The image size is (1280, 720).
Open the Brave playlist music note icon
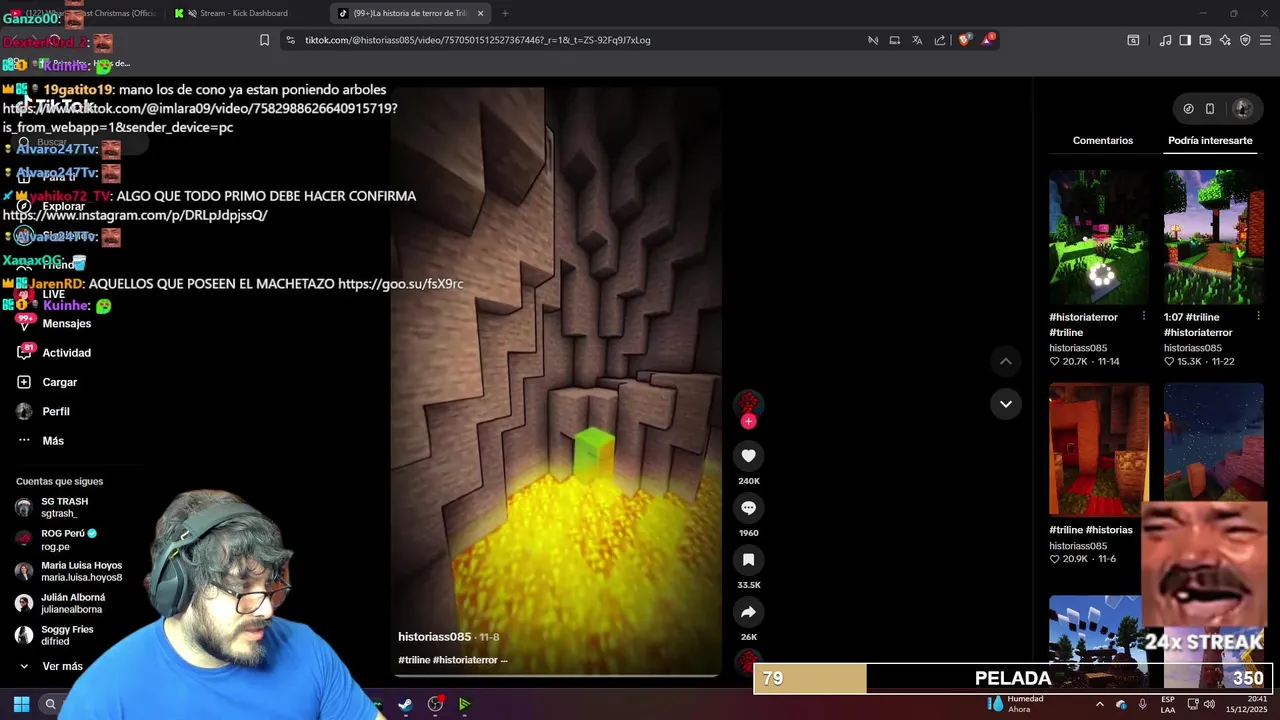pos(1165,40)
